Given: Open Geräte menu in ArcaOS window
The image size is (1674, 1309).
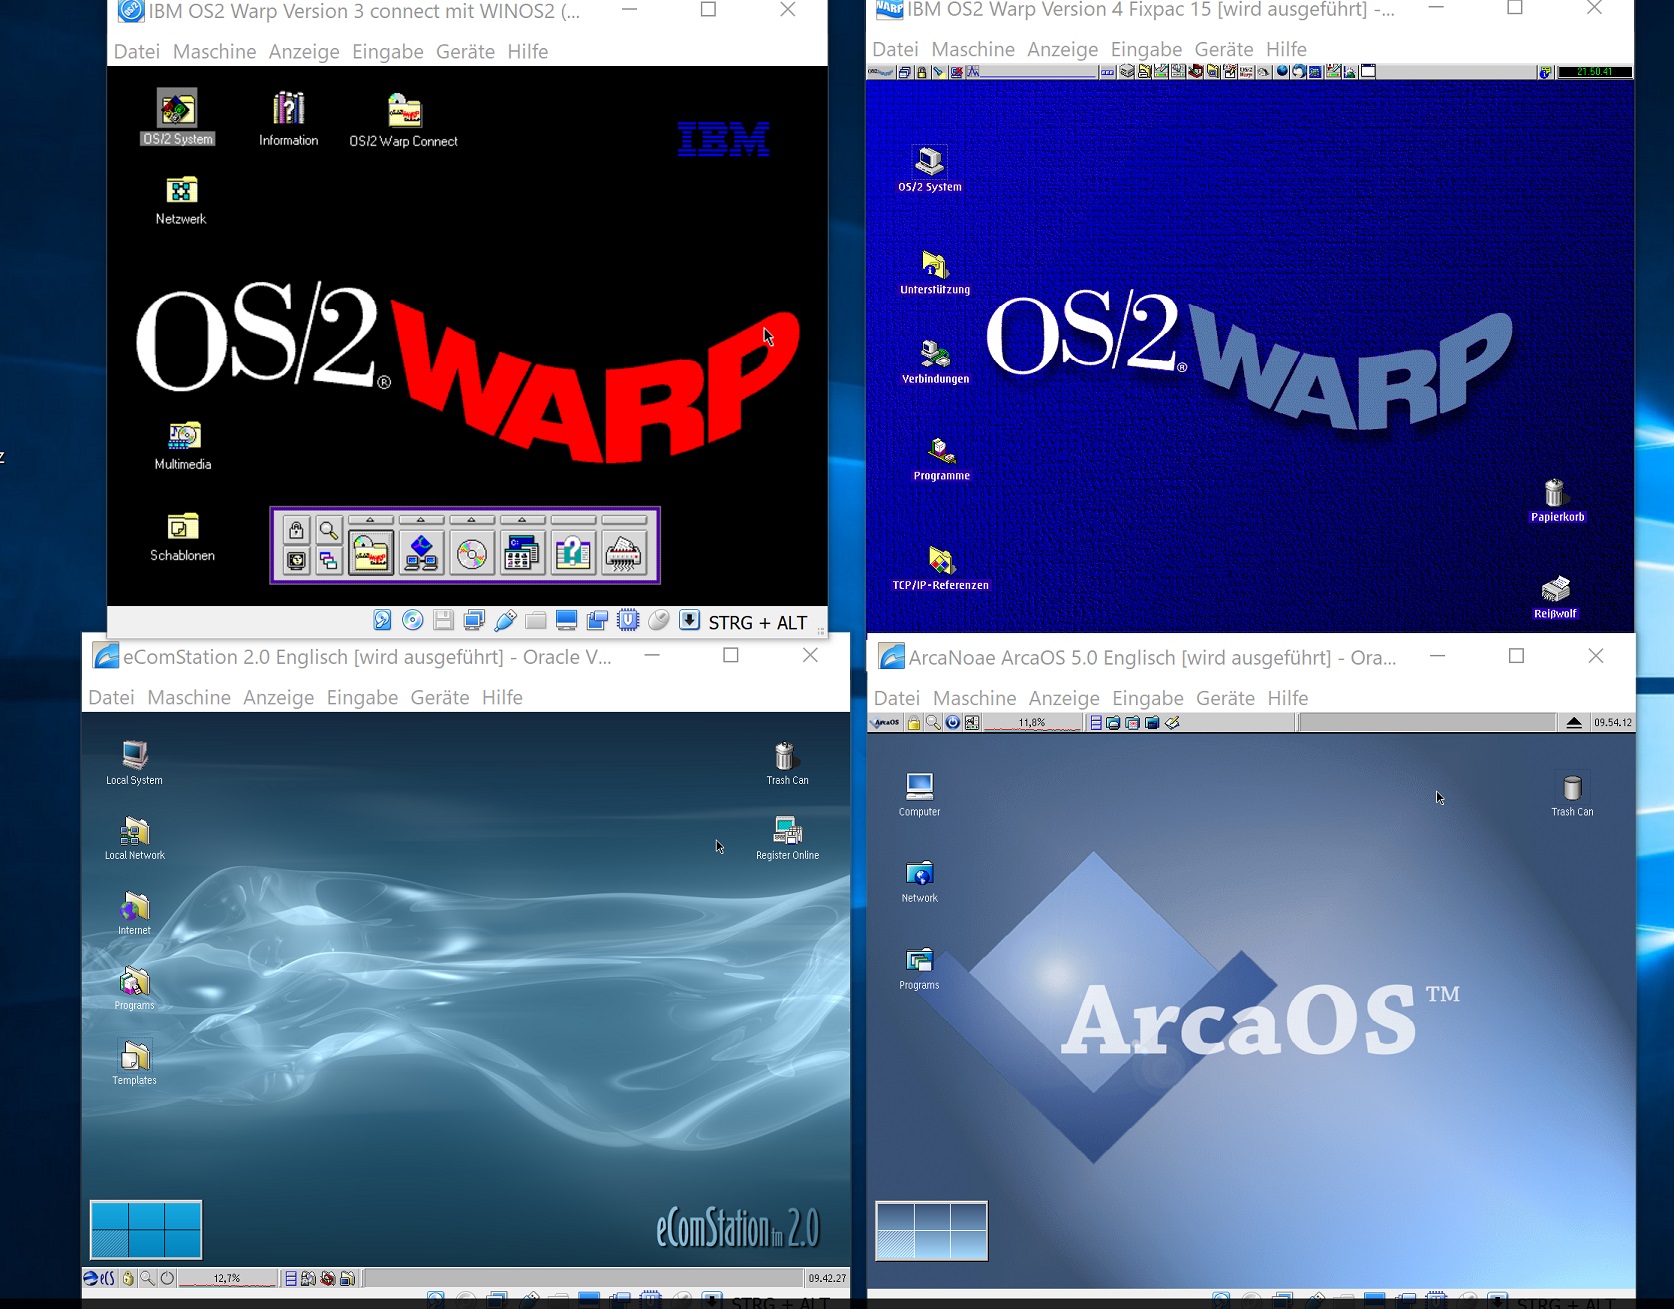Looking at the screenshot, I should click(x=1225, y=698).
